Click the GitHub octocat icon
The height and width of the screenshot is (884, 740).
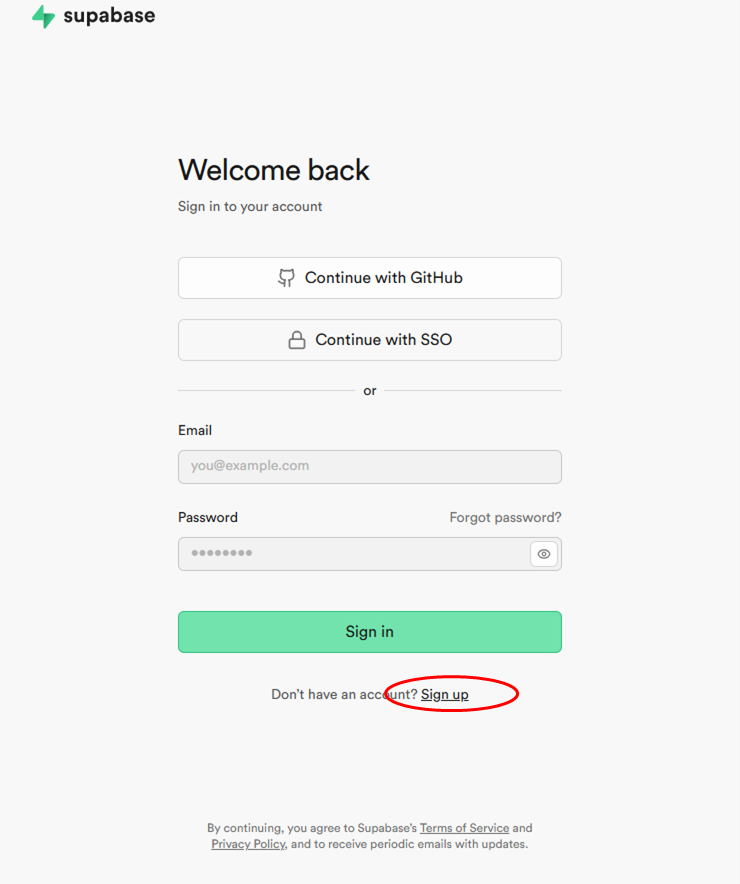point(286,278)
